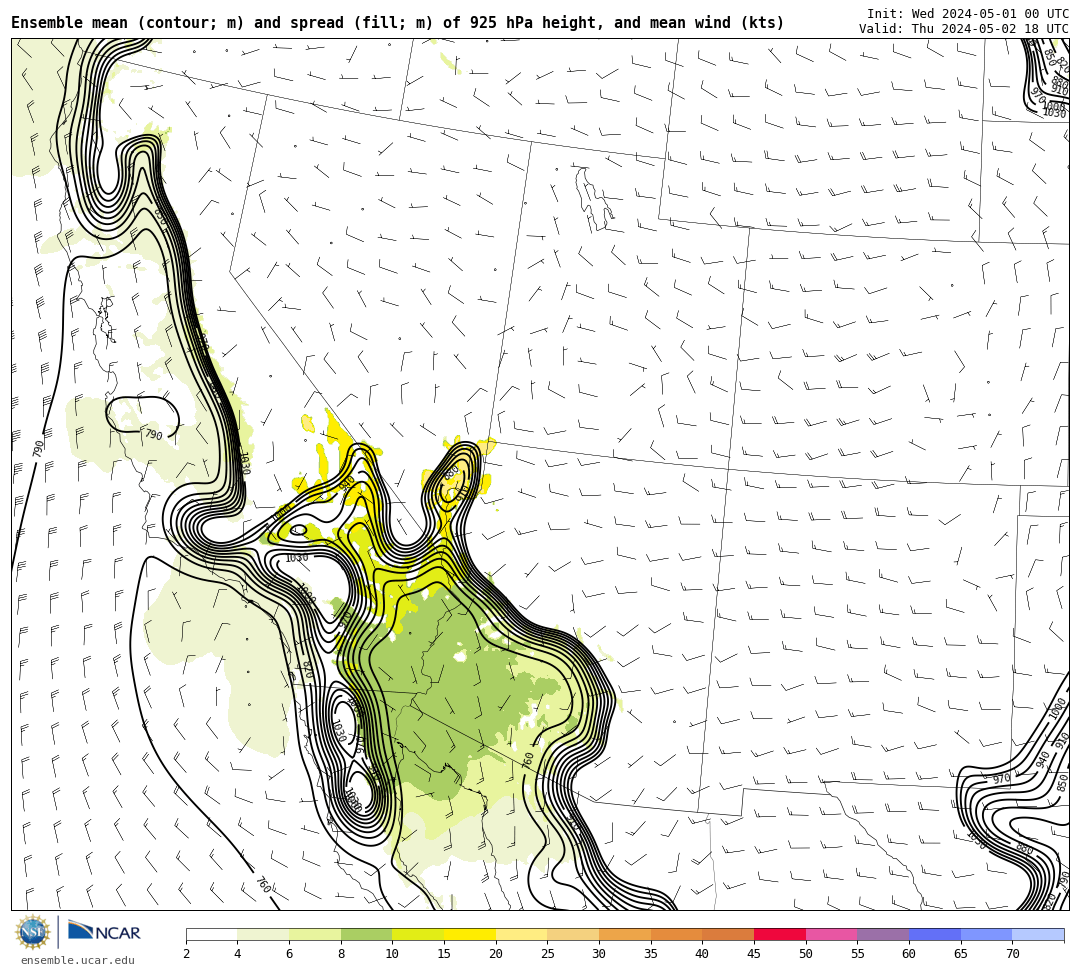This screenshot has height=973, width=1080.
Task: Click the Valid: Thu 2024-05-02 18 UTC text
Action: pyautogui.click(x=964, y=29)
